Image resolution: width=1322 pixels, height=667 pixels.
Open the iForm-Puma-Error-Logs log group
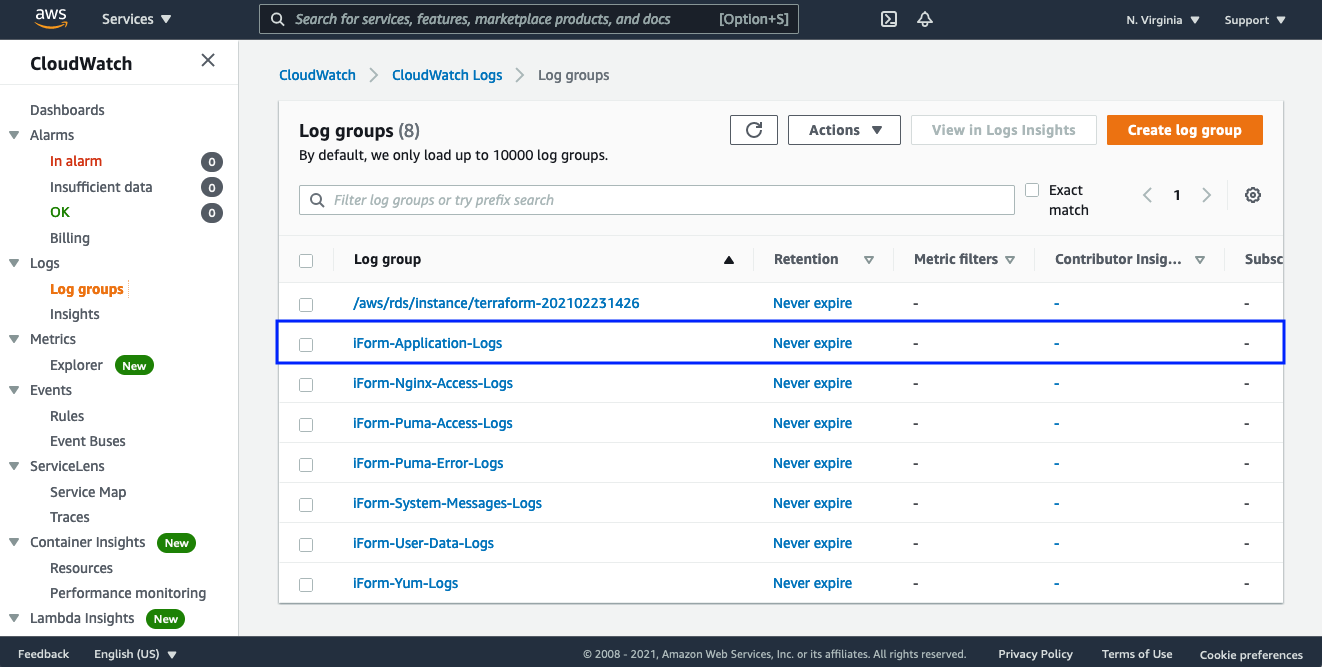428,463
